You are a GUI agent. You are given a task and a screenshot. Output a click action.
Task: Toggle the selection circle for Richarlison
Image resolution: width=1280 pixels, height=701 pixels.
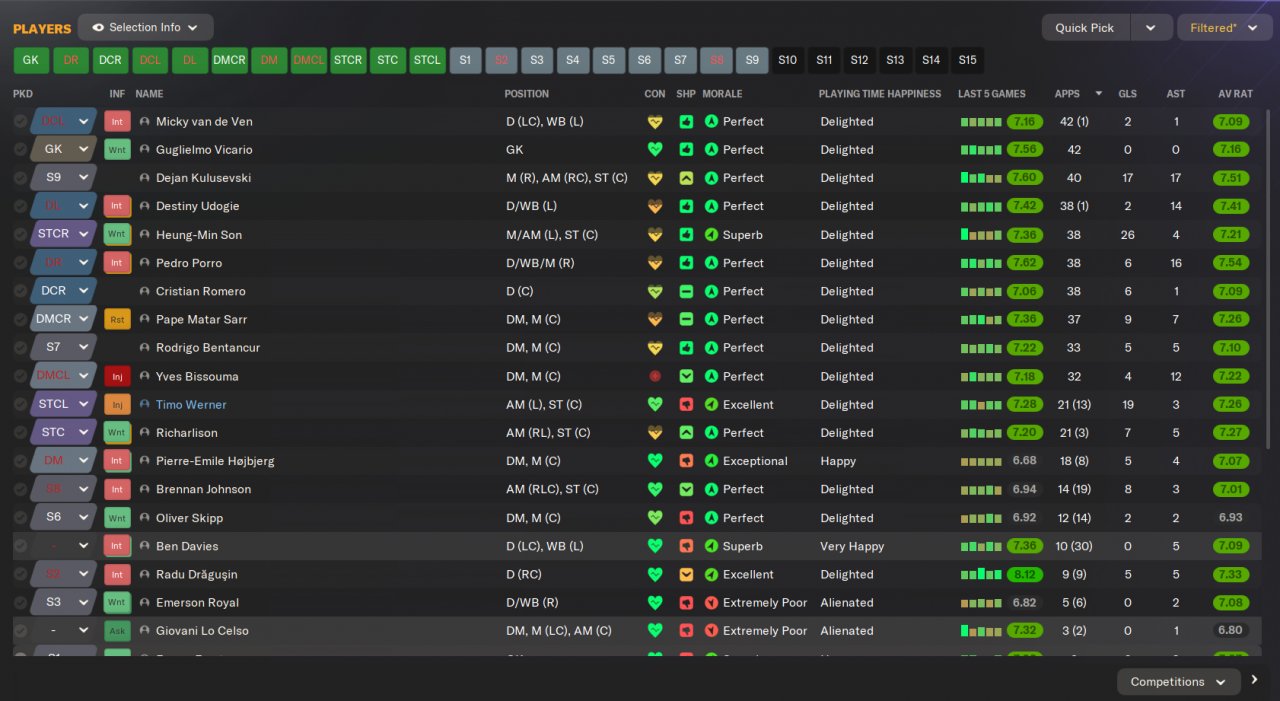tap(20, 433)
